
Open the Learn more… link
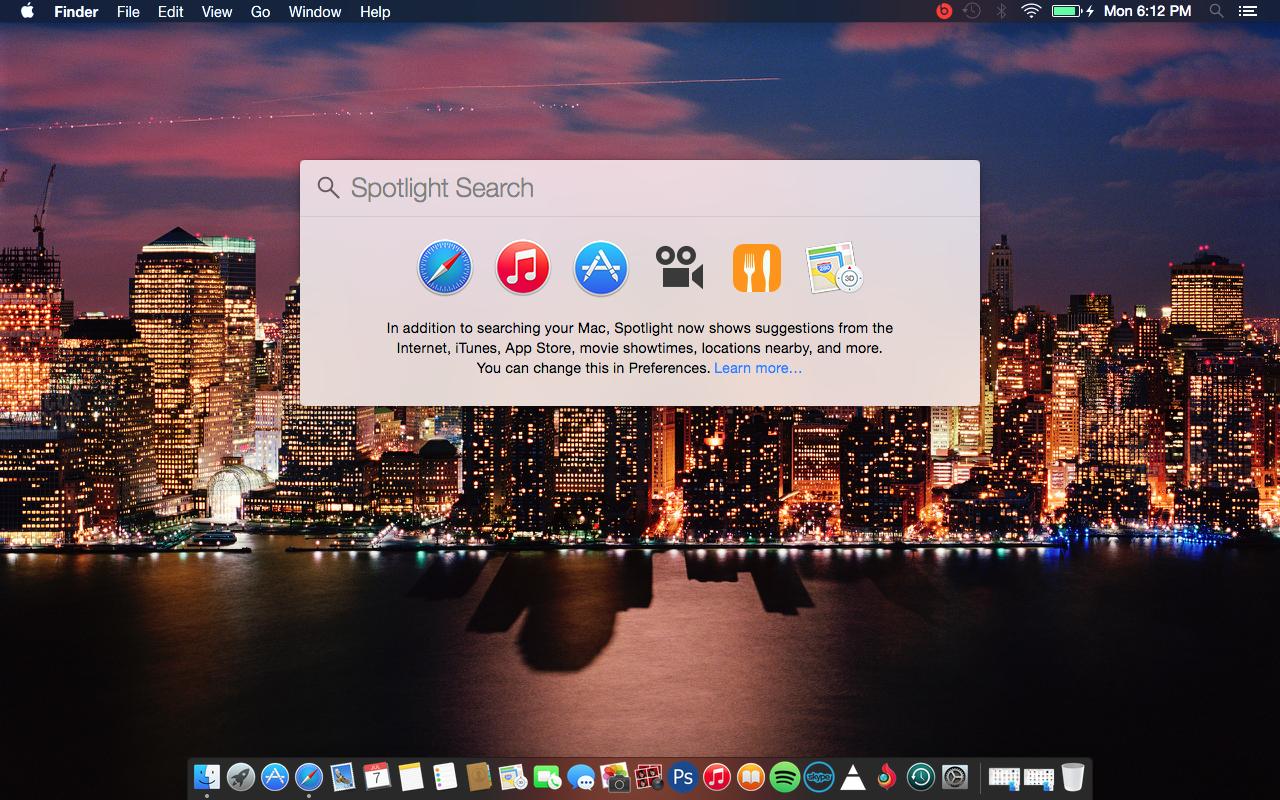pyautogui.click(x=758, y=368)
